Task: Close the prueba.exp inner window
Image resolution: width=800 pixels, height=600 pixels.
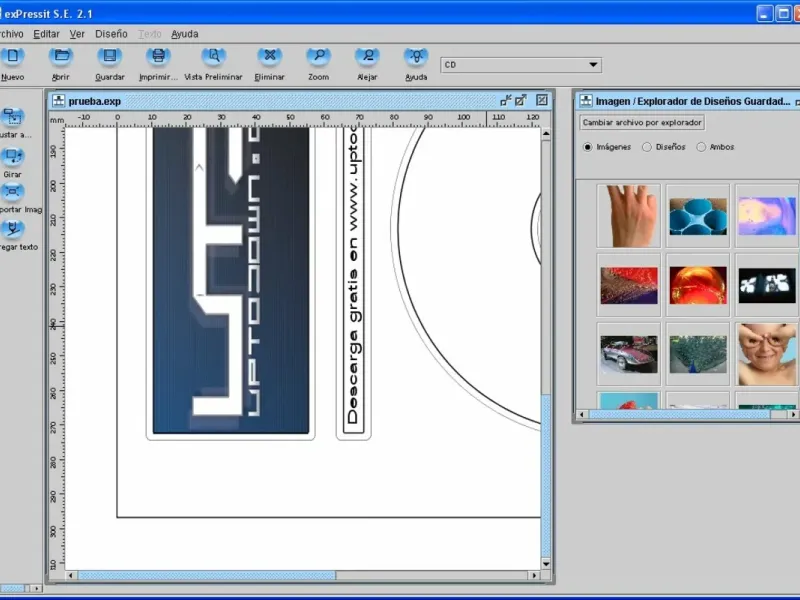Action: (542, 101)
